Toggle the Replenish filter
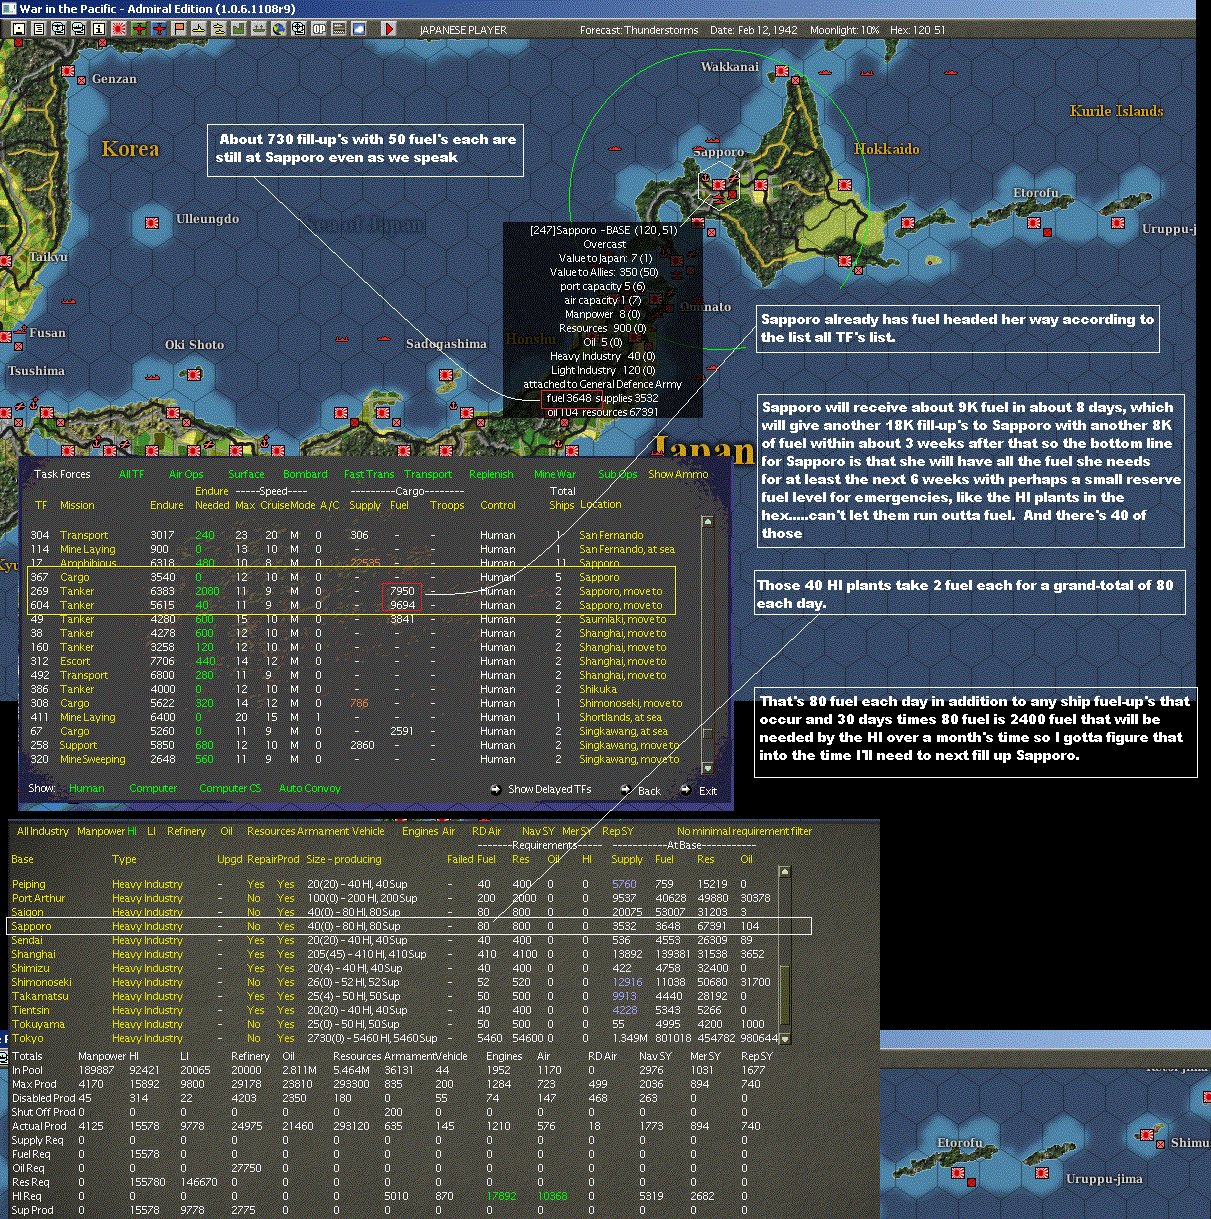1211x1219 pixels. (491, 474)
